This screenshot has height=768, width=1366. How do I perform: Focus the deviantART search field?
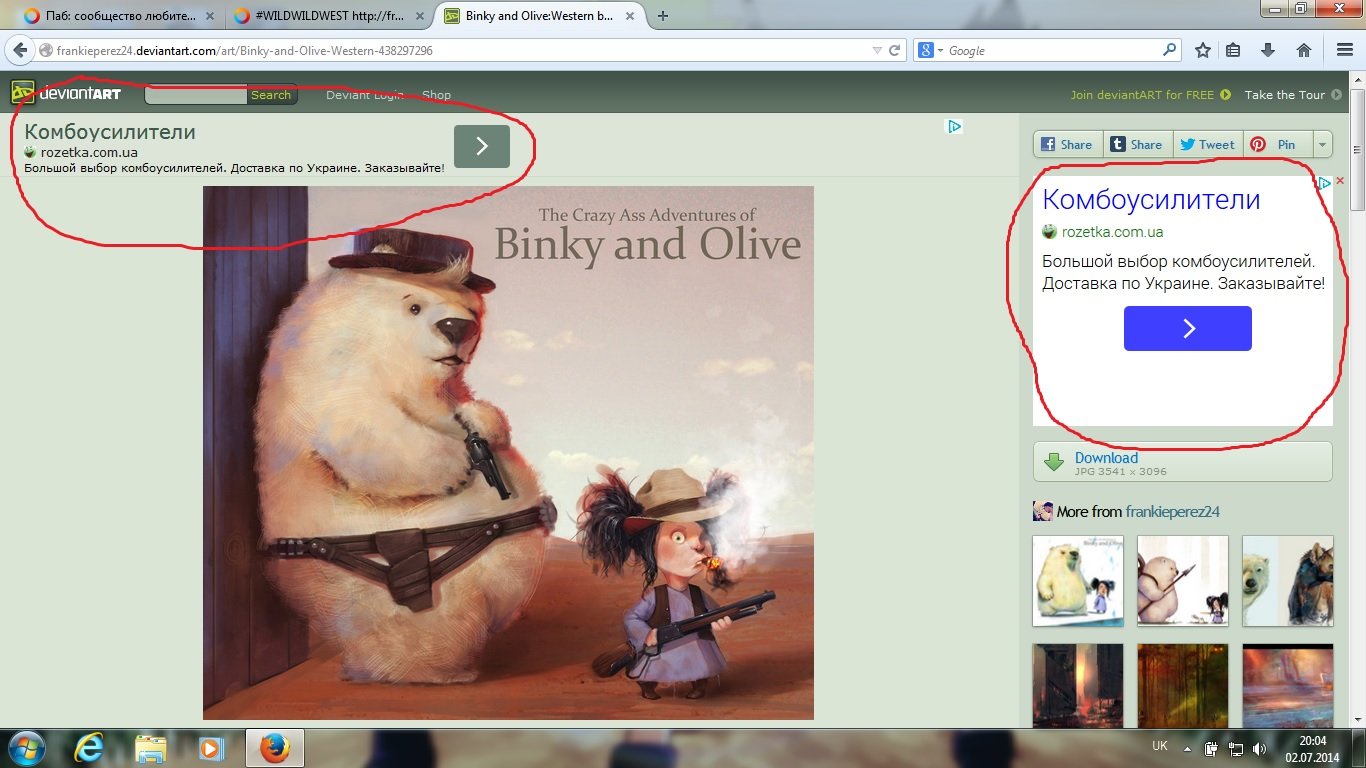196,95
